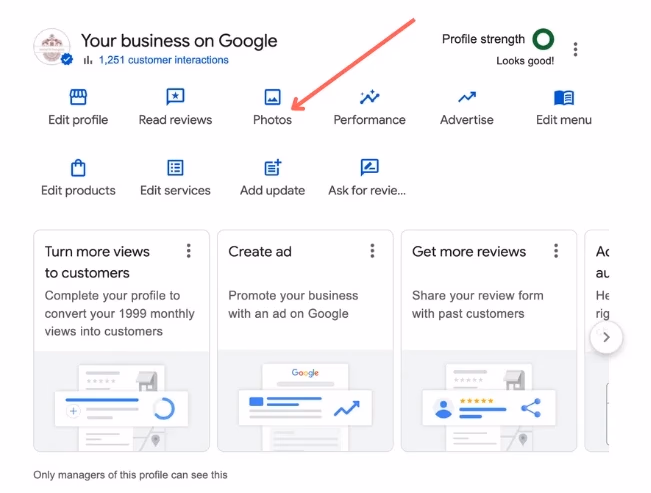The height and width of the screenshot is (493, 651).
Task: Open options menu on Create ad card
Action: [372, 251]
